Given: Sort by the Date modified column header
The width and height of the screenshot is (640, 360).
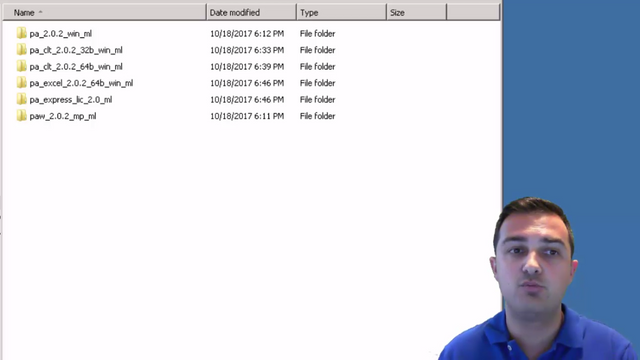Looking at the screenshot, I should click(x=251, y=13).
